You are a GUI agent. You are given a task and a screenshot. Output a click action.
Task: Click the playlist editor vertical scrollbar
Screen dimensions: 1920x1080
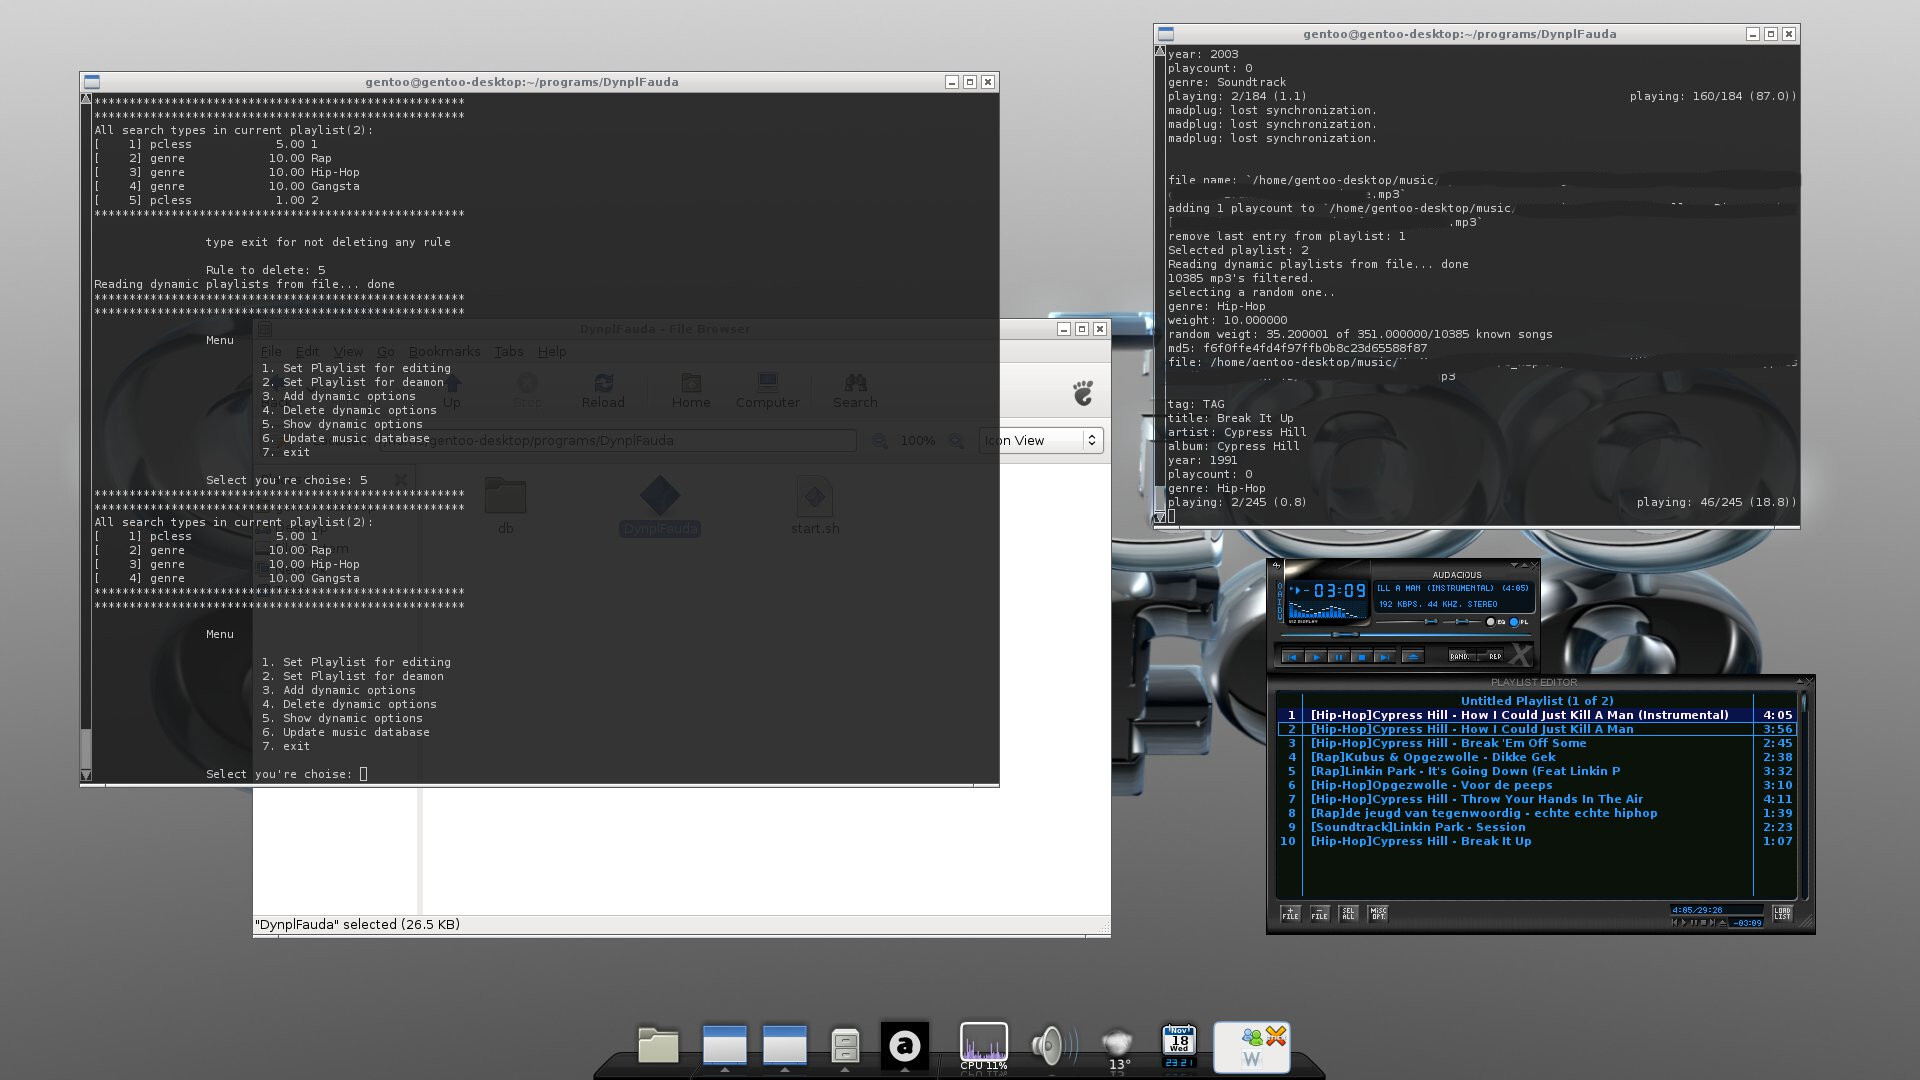[1804, 795]
